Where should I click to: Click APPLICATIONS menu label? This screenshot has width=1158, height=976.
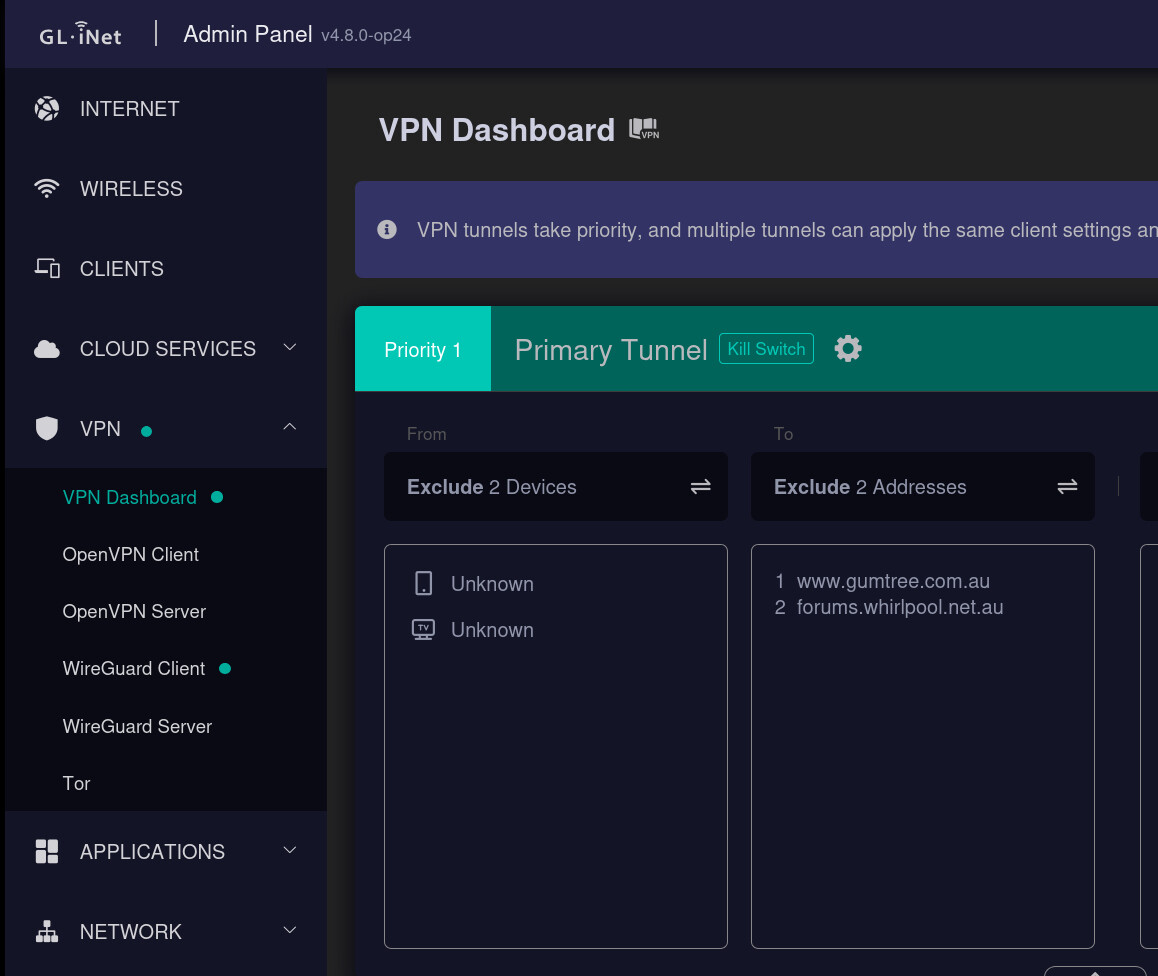point(152,852)
